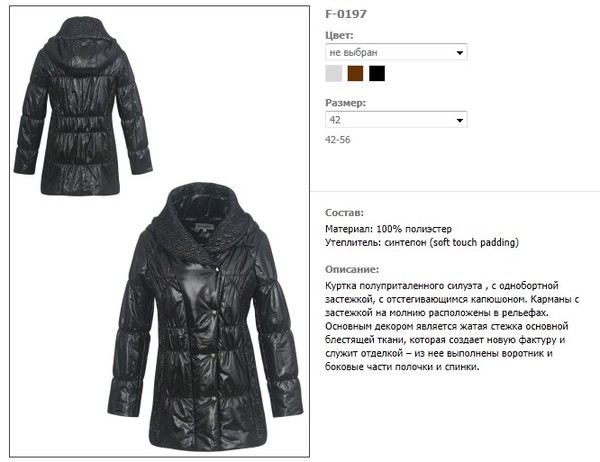Click the Описание heading
This screenshot has width=600, height=462.
352,269
